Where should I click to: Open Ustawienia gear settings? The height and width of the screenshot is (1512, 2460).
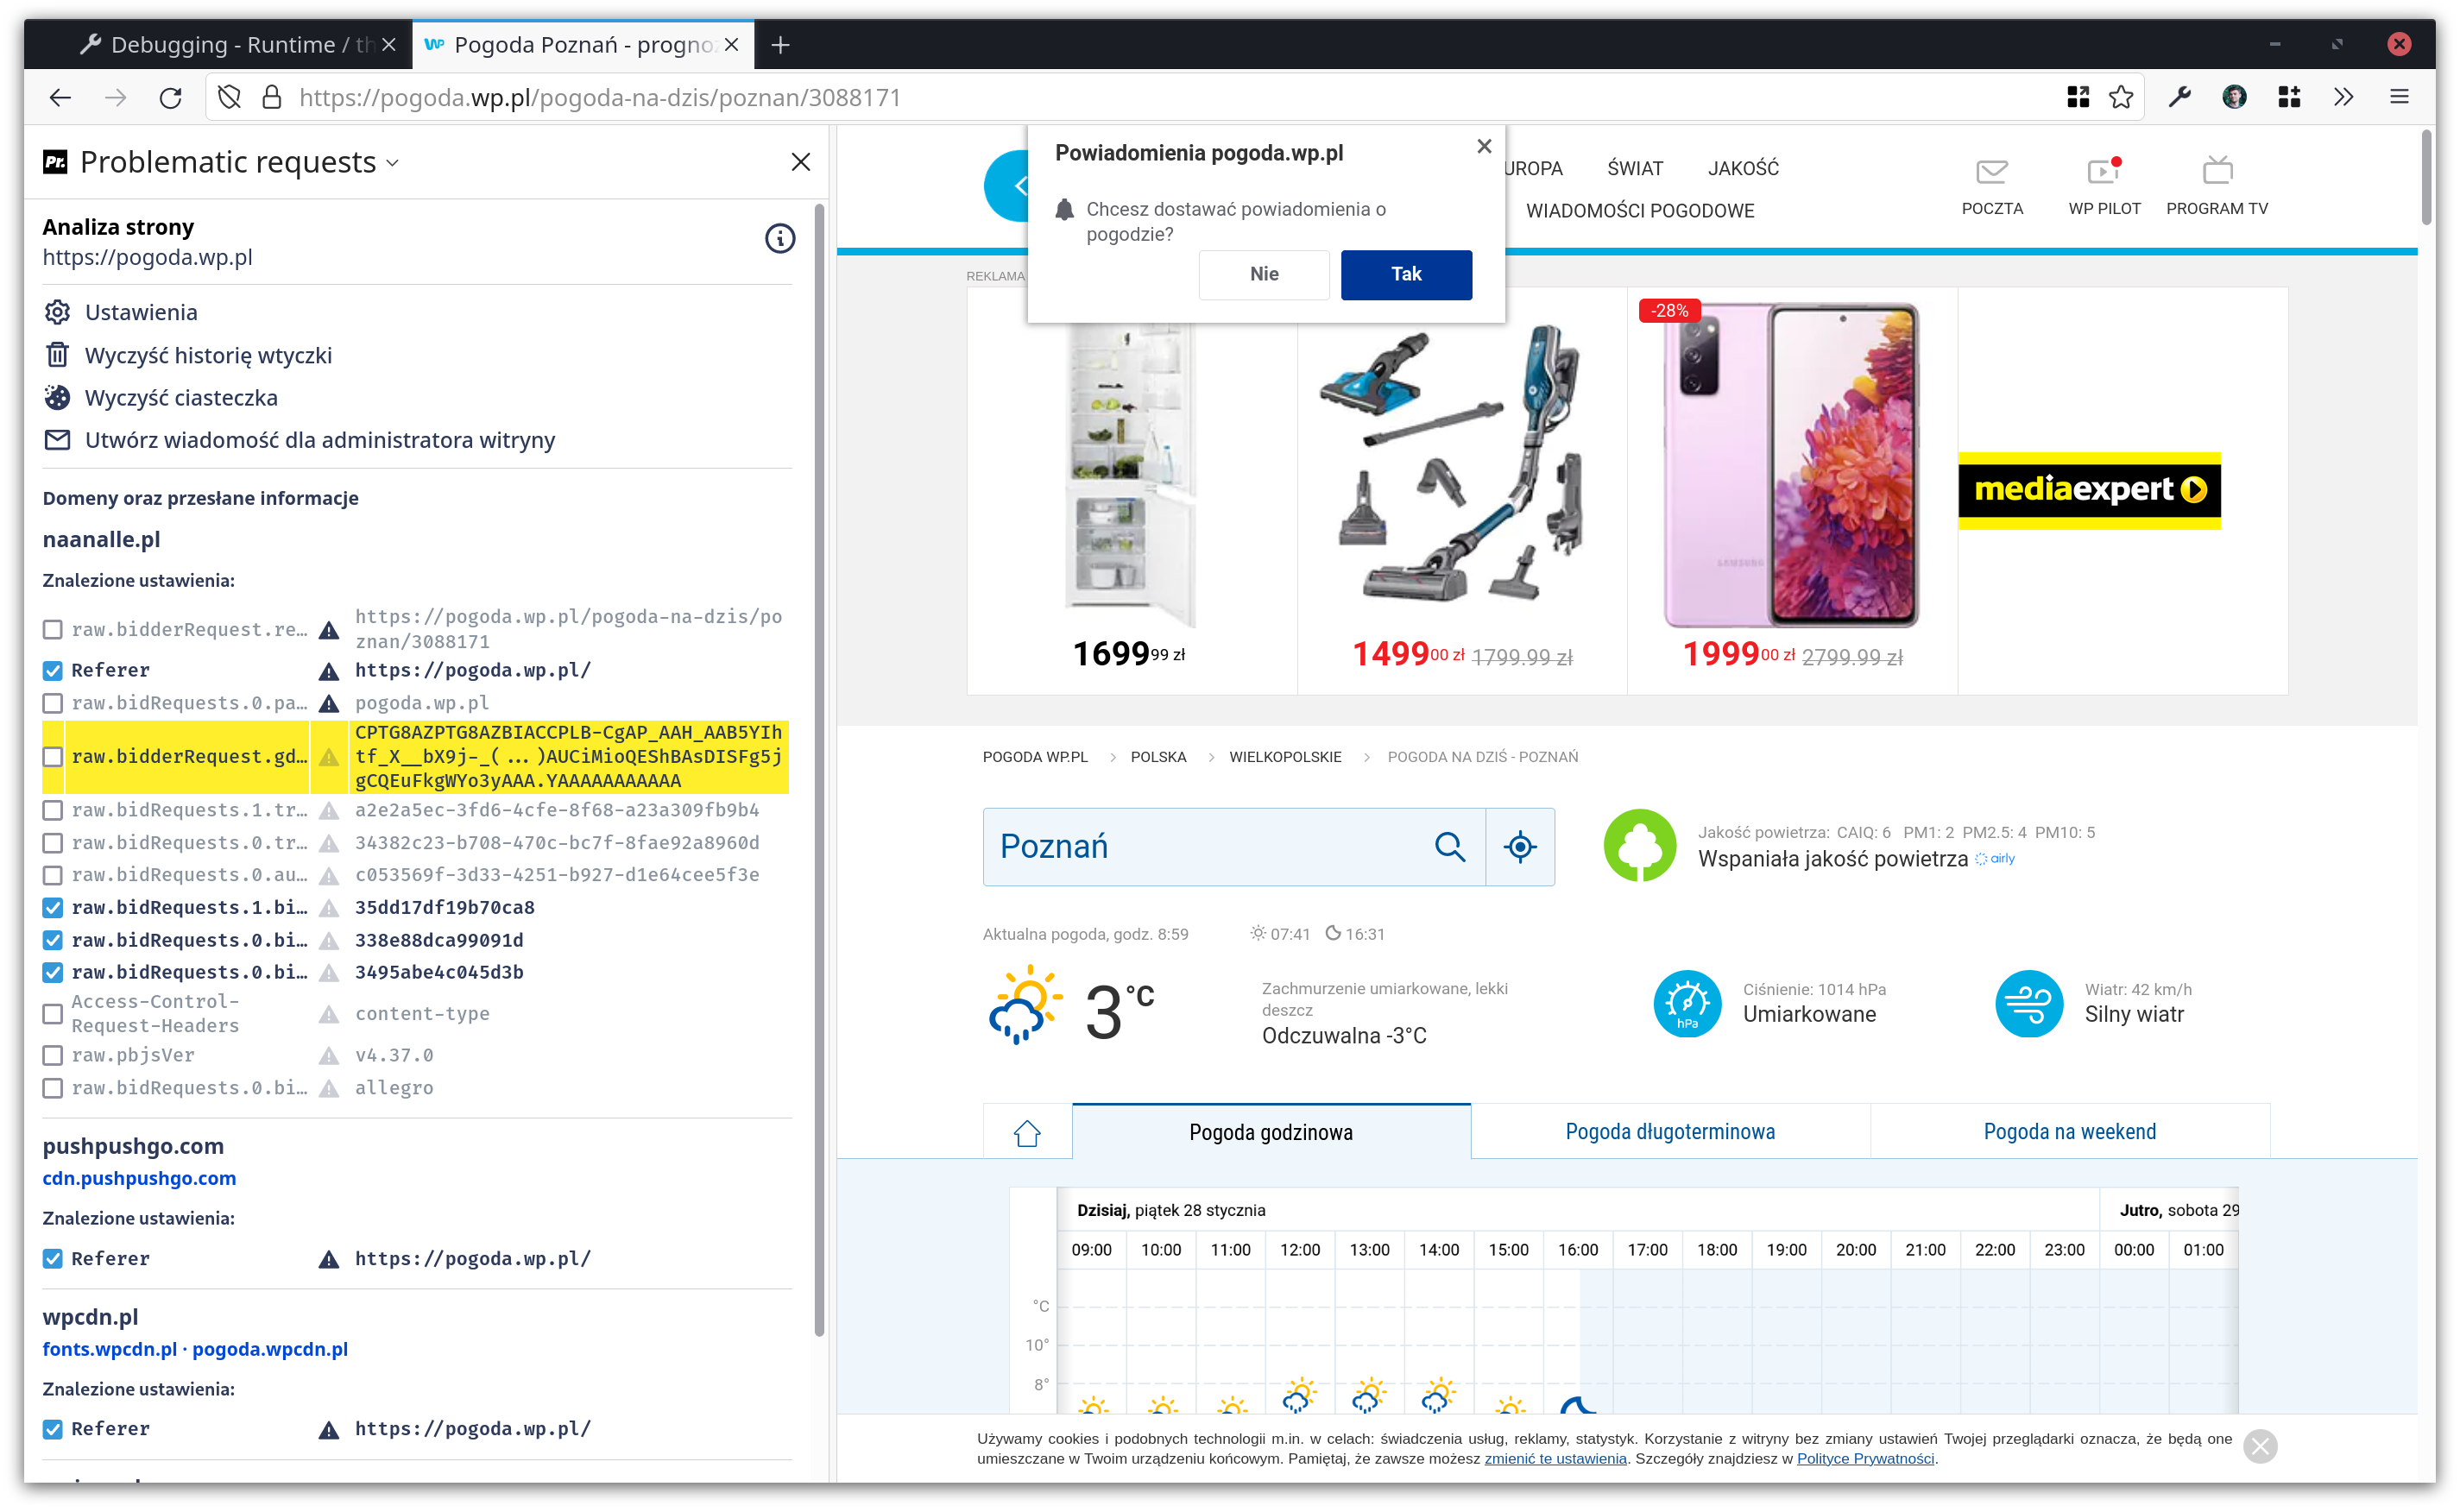pyautogui.click(x=57, y=312)
